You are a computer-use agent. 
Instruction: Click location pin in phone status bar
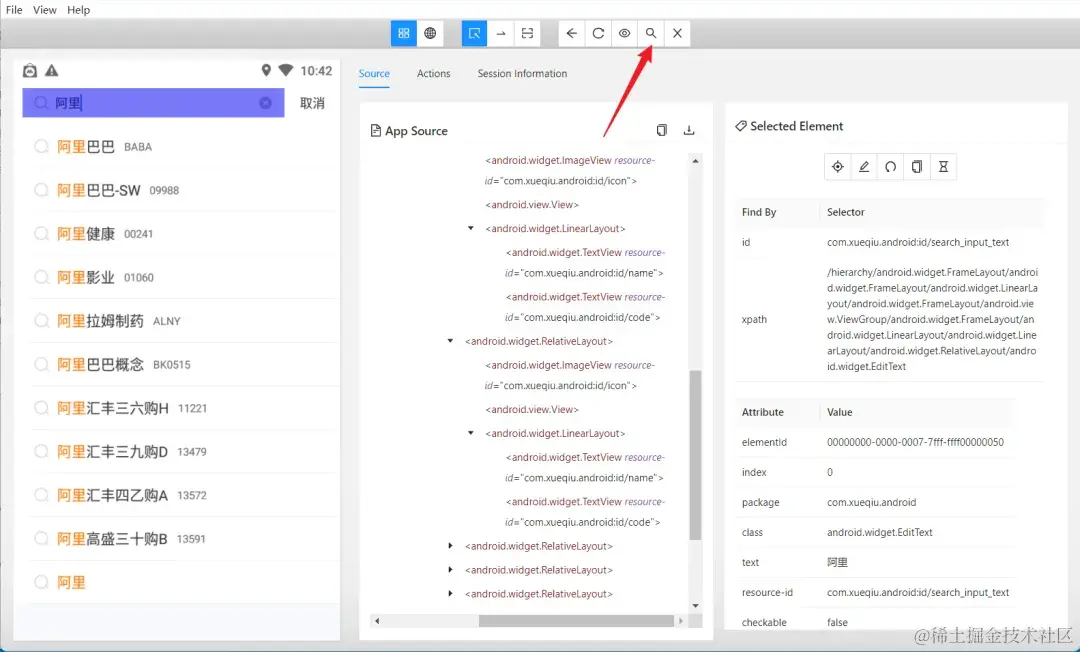point(266,70)
